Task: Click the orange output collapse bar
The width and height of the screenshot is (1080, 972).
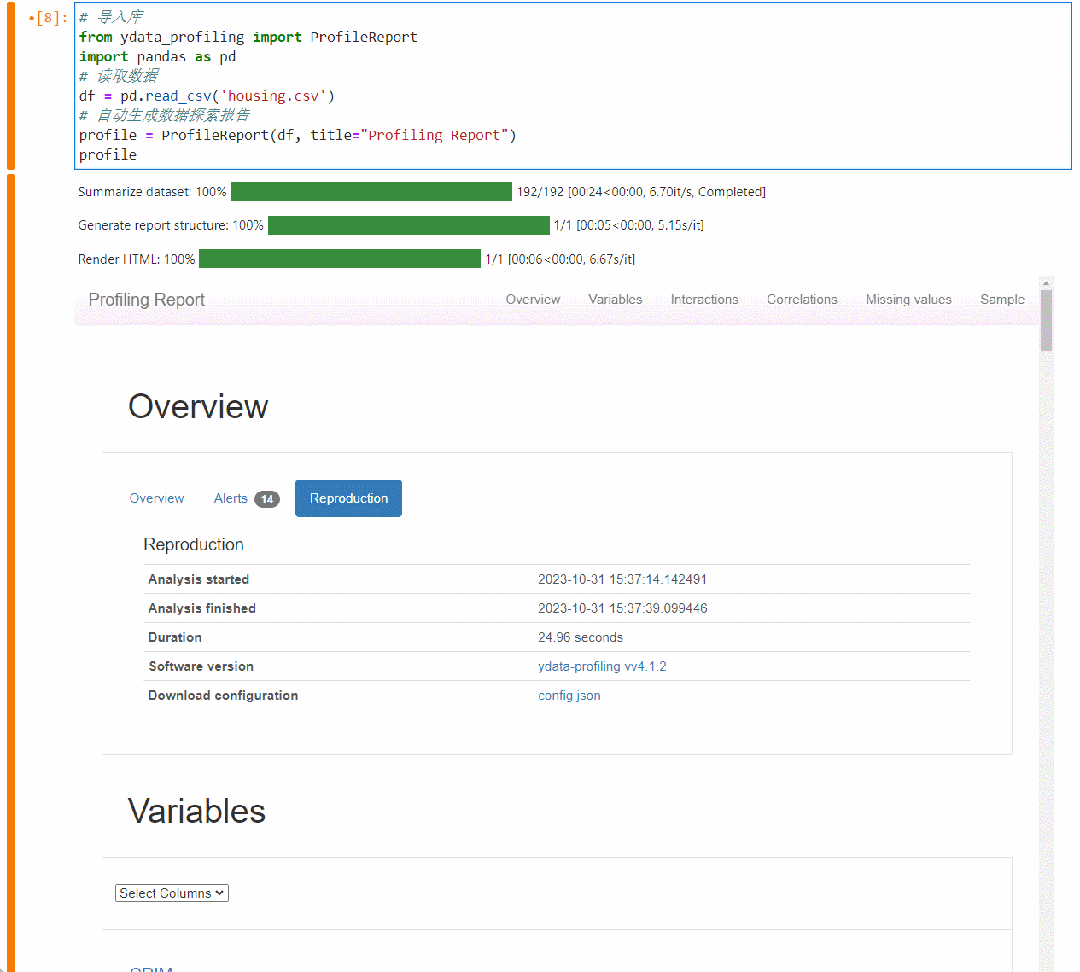Action: pyautogui.click(x=10, y=572)
